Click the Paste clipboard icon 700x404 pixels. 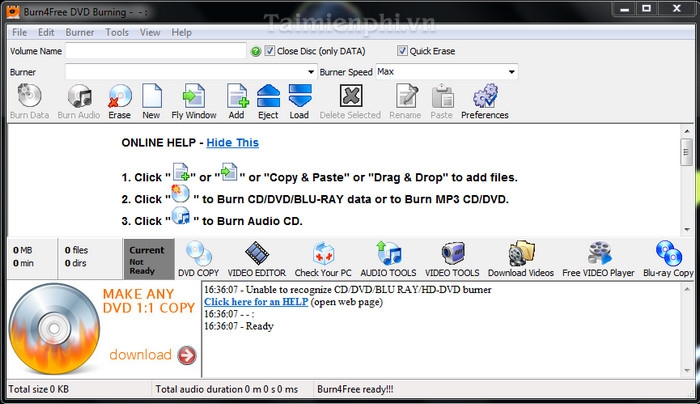point(442,96)
